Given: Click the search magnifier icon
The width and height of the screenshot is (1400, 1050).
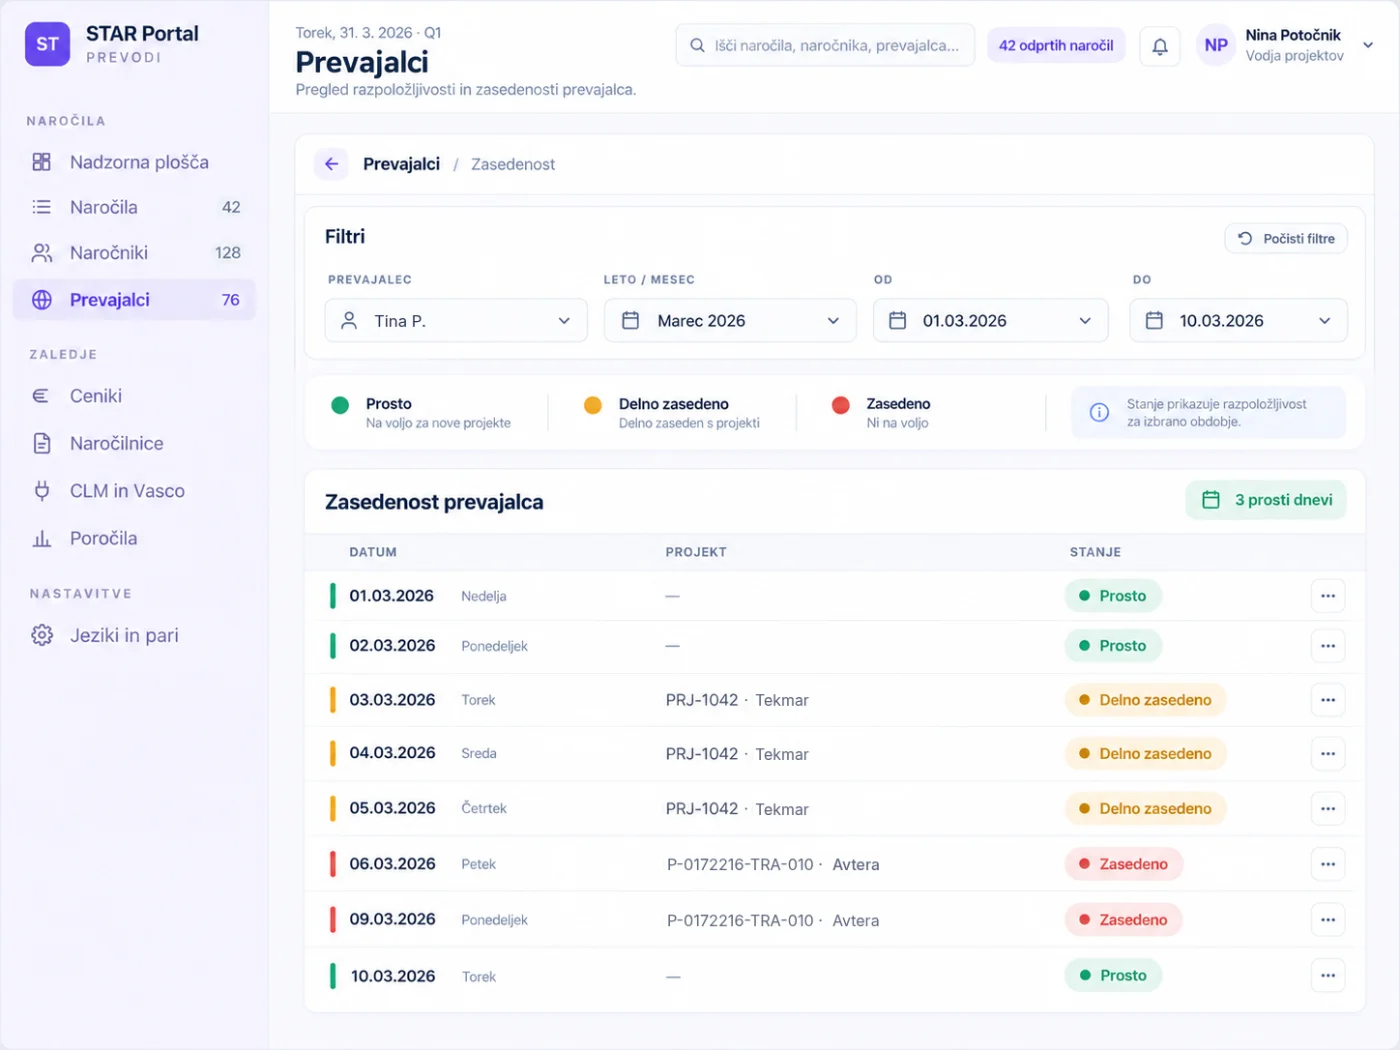Looking at the screenshot, I should [x=697, y=46].
